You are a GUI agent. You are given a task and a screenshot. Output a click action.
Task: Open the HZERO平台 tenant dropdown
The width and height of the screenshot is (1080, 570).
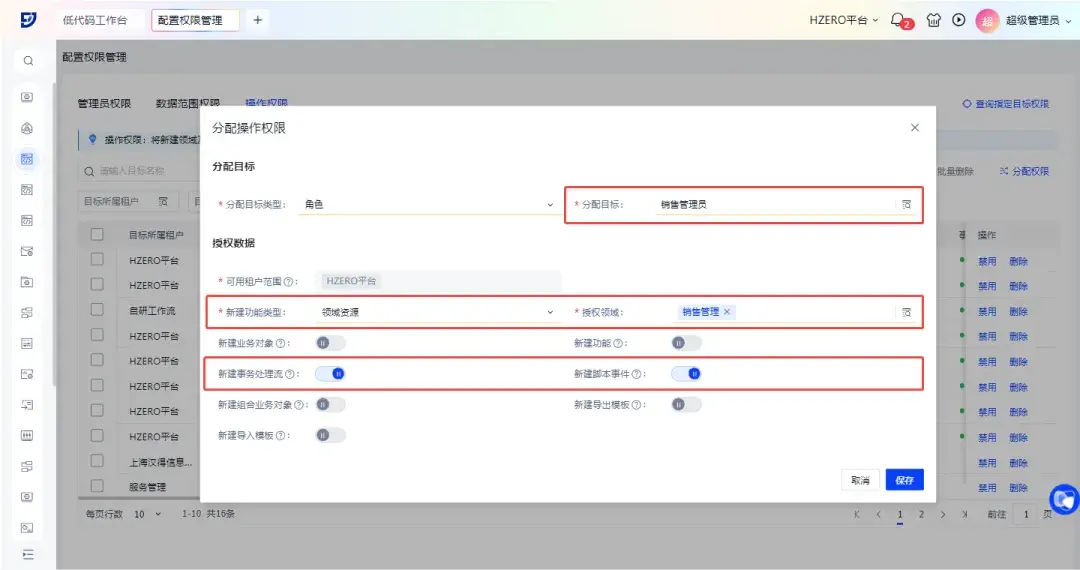(x=844, y=21)
